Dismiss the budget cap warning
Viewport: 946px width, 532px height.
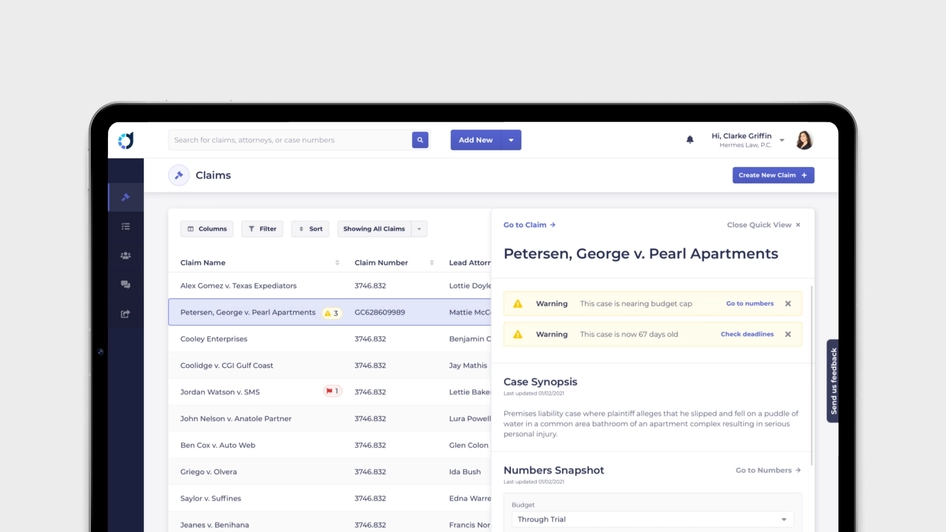[788, 303]
